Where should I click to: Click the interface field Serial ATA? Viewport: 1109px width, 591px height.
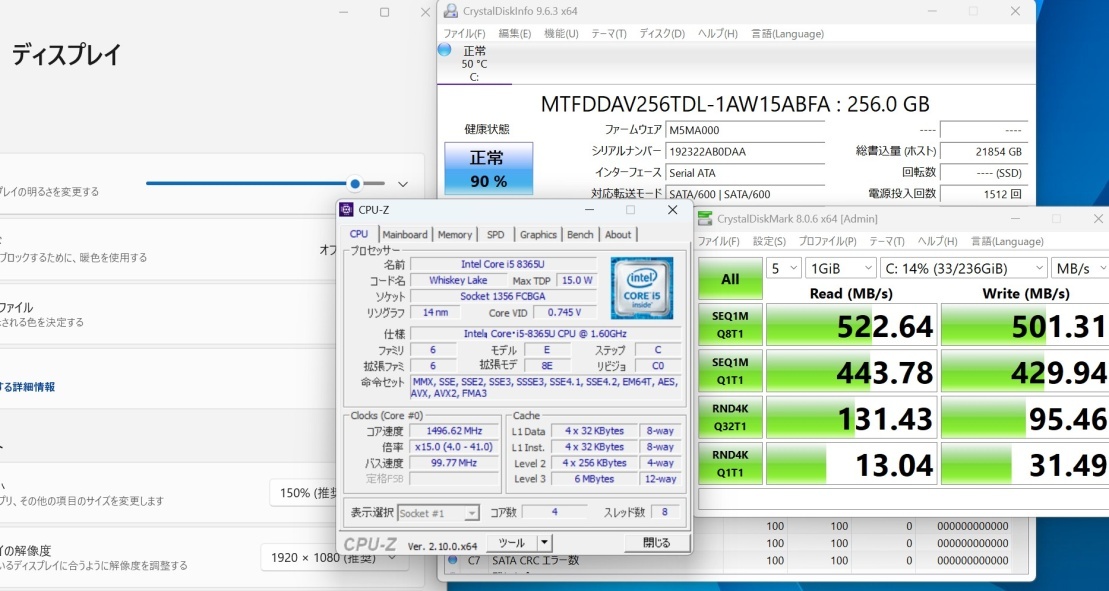coord(745,172)
